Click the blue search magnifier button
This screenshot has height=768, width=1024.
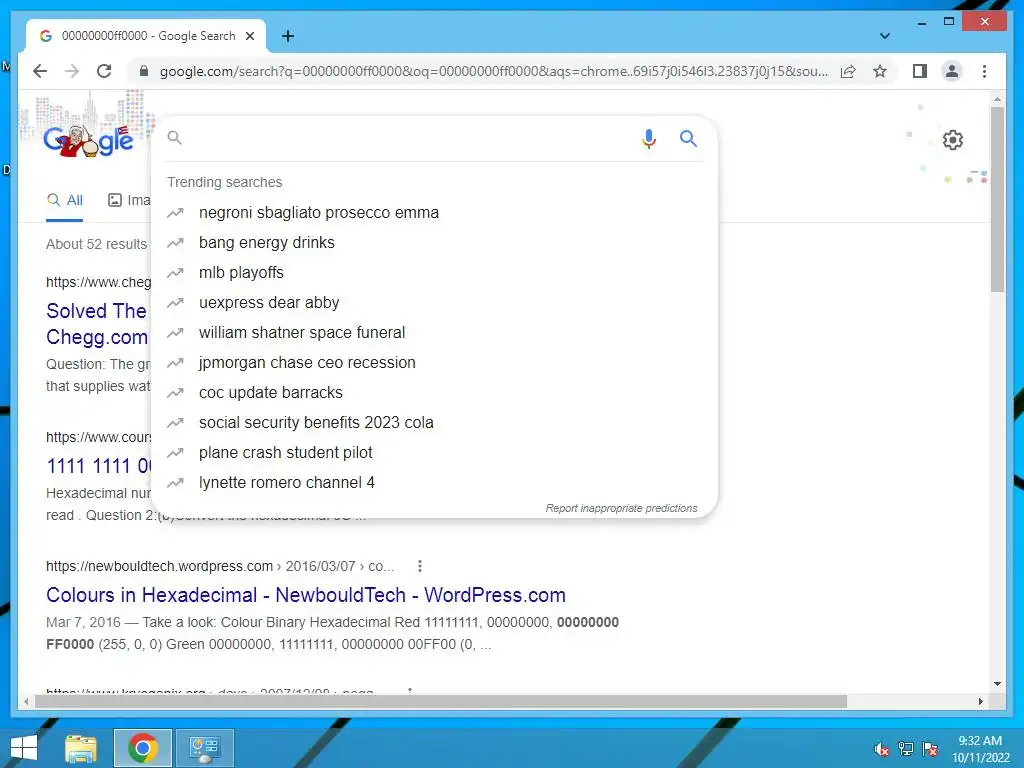(688, 138)
